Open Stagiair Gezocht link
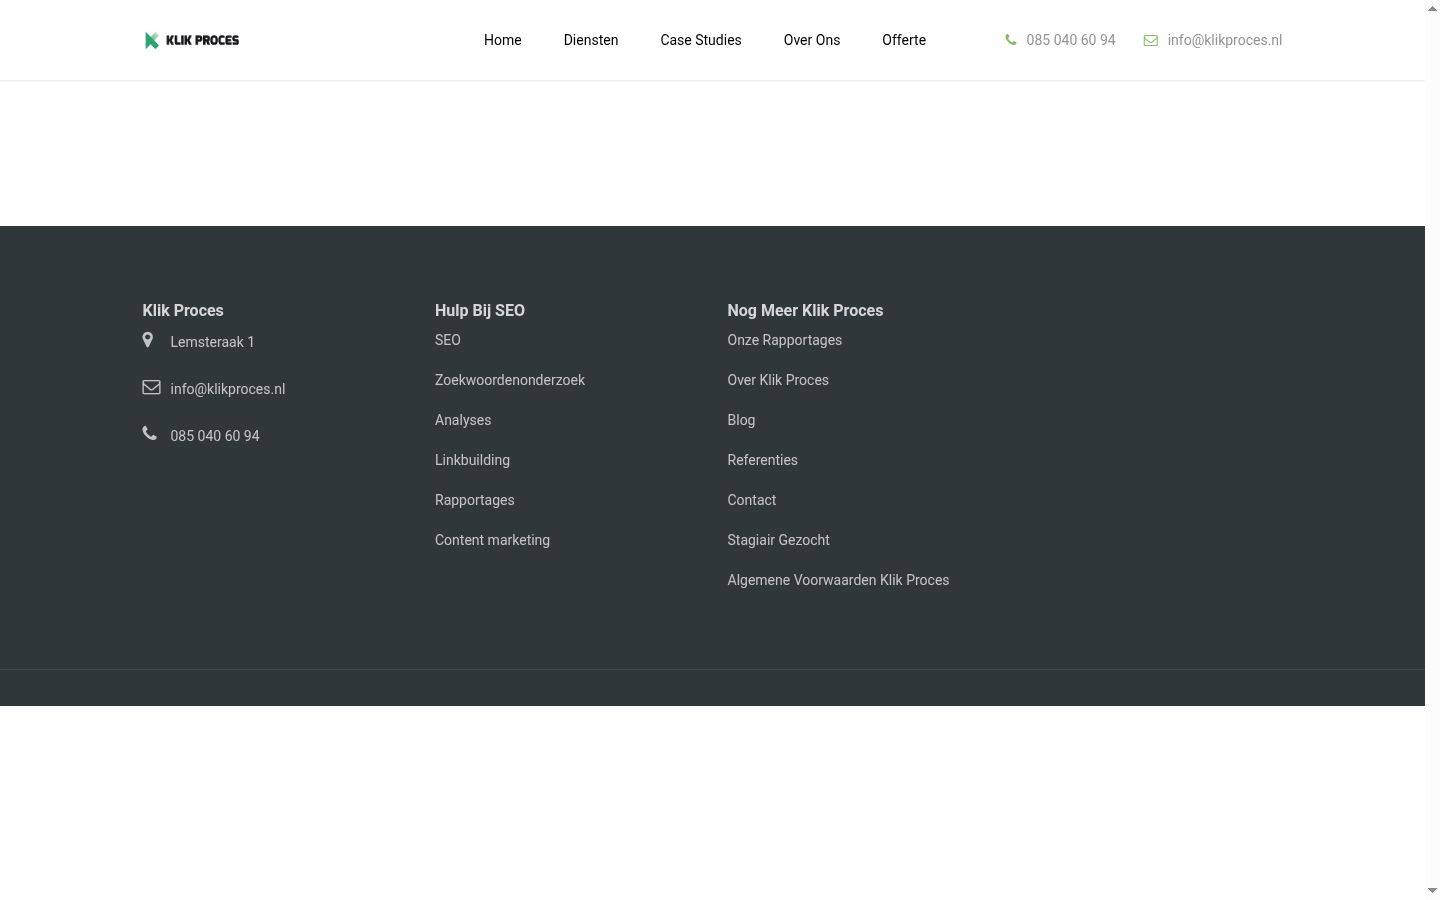Viewport: 1440px width, 900px height. [779, 540]
